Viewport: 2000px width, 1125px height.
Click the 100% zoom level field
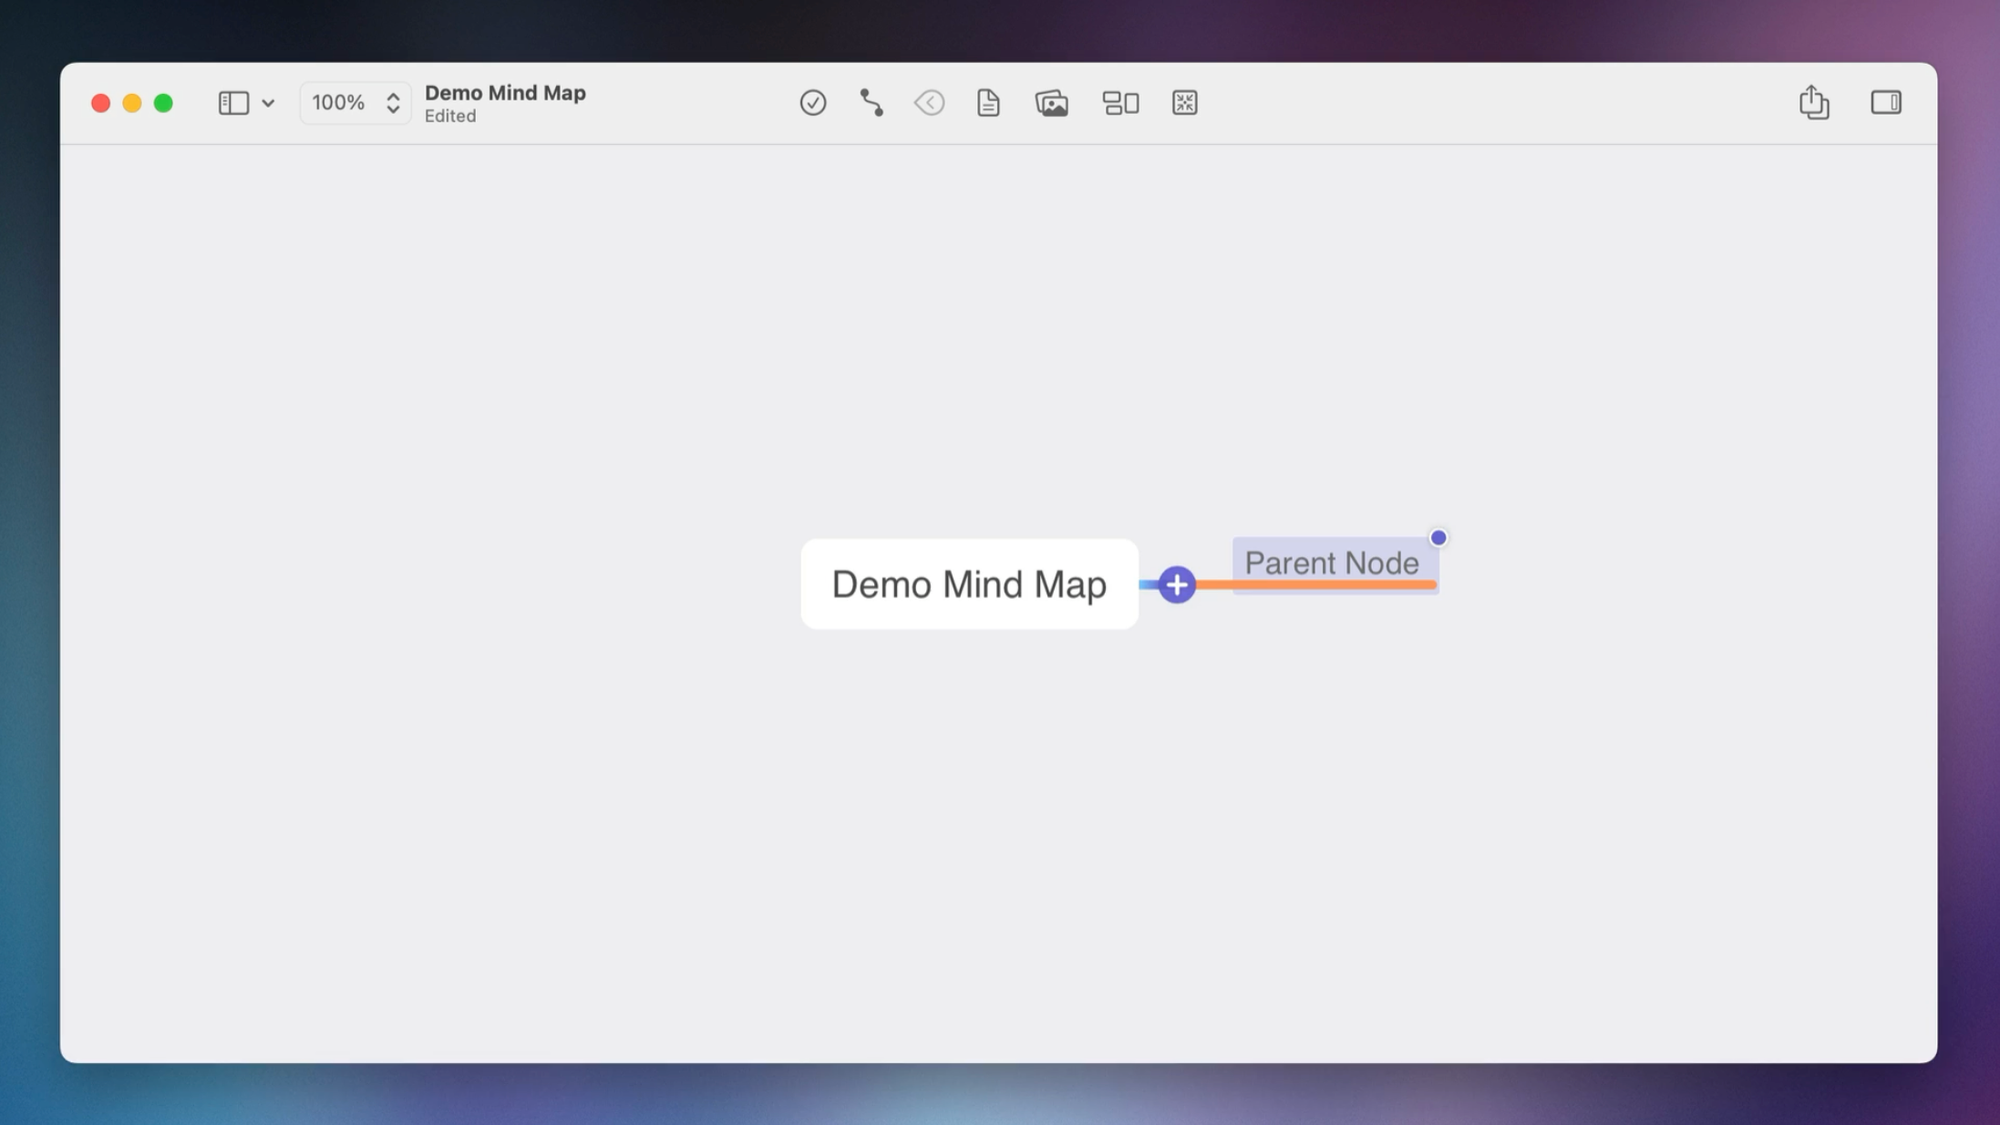[x=338, y=103]
